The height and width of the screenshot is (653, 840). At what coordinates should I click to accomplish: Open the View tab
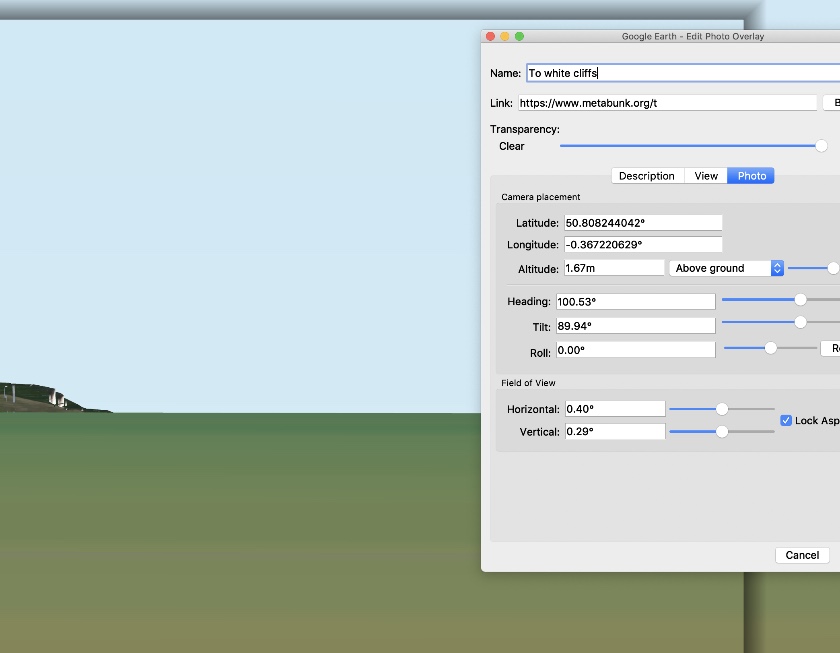[x=706, y=176]
